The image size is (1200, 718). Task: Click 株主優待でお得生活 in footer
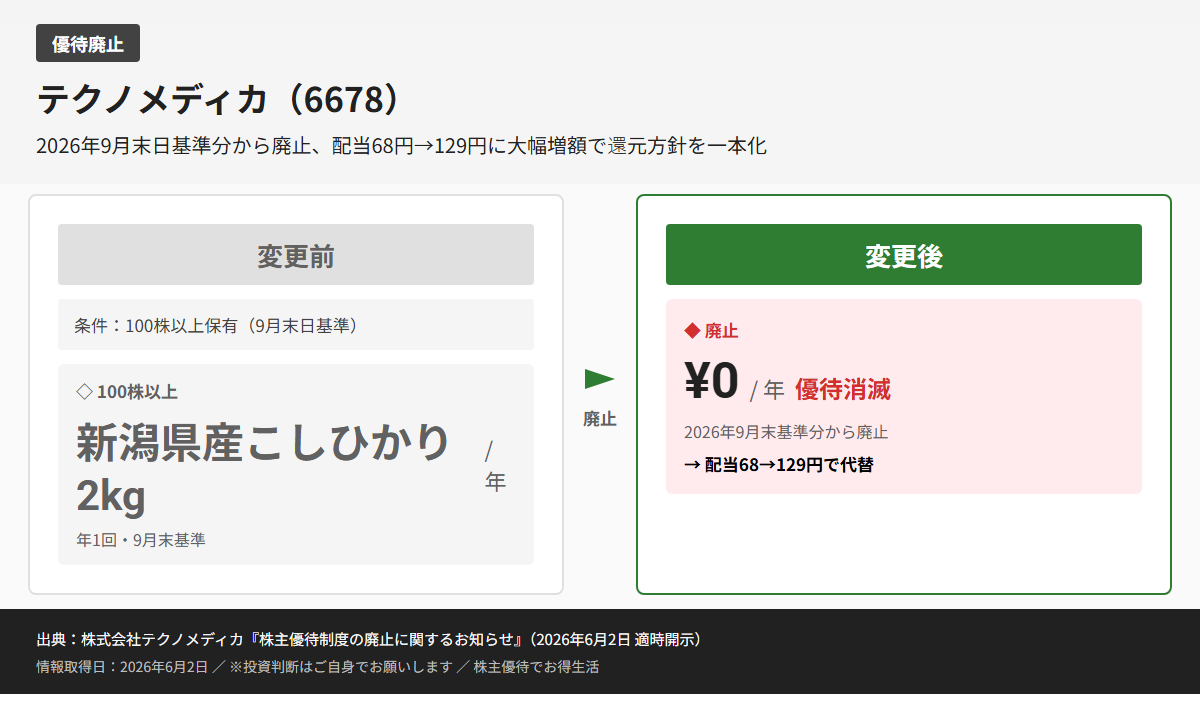536,667
